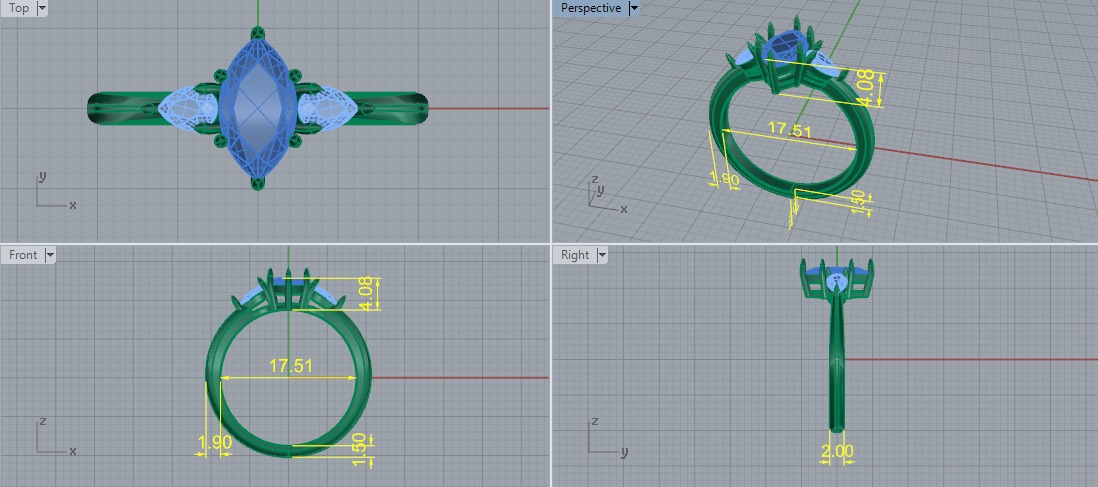Select the 2.00 dimension in Right view
Viewport: 1098px width, 487px height.
tap(837, 451)
